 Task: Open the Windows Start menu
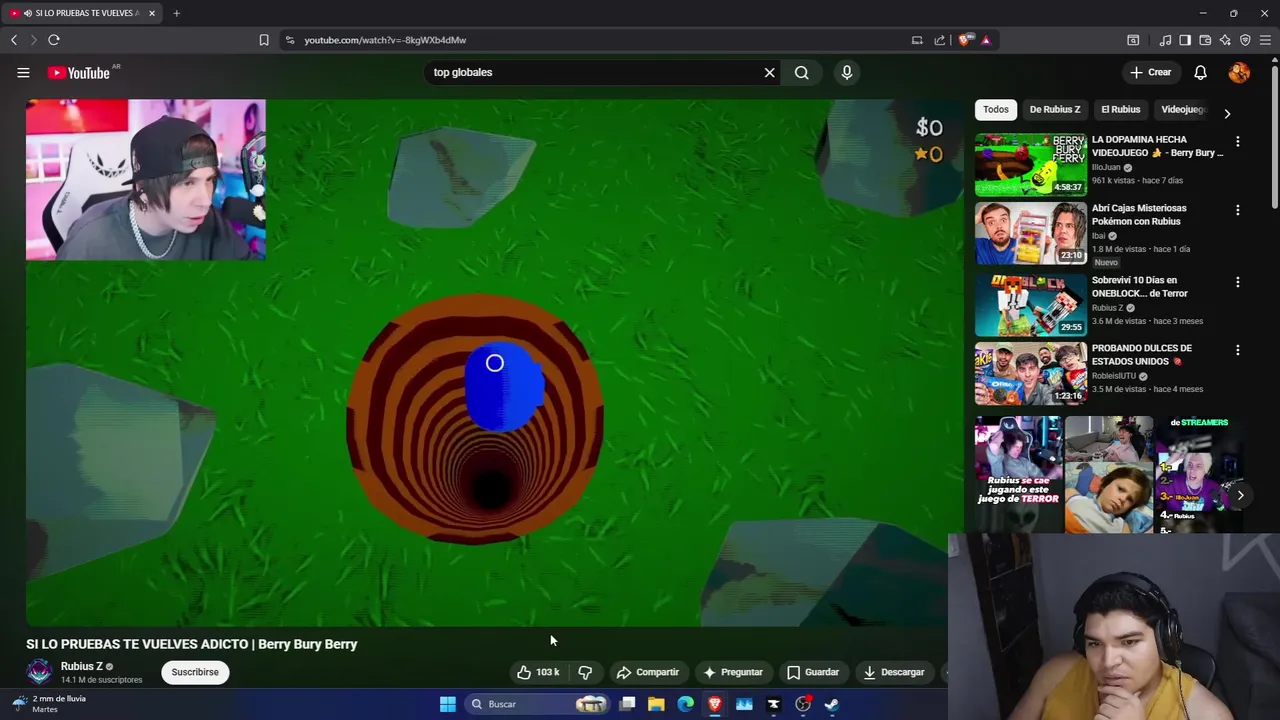point(448,704)
